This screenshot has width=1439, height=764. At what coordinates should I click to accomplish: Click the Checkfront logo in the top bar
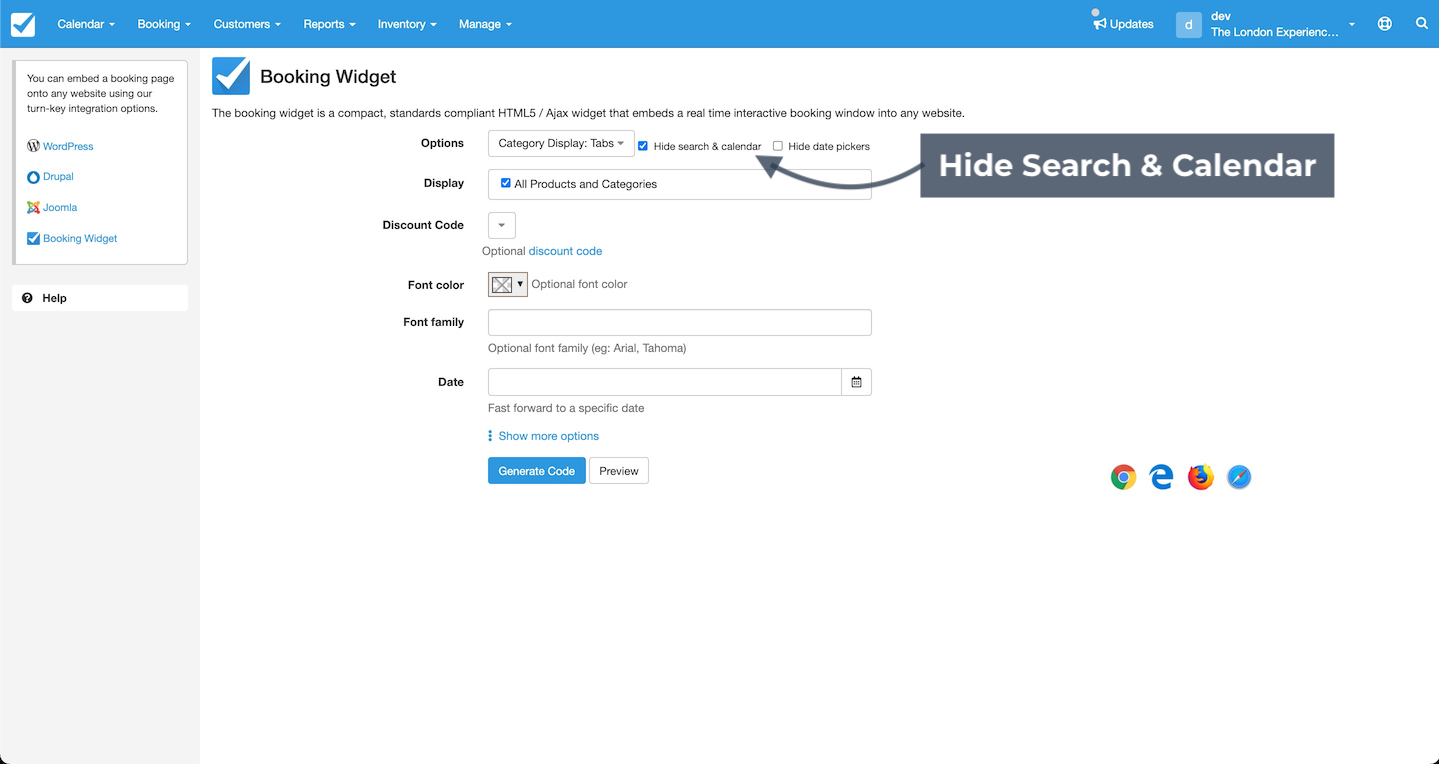(23, 24)
